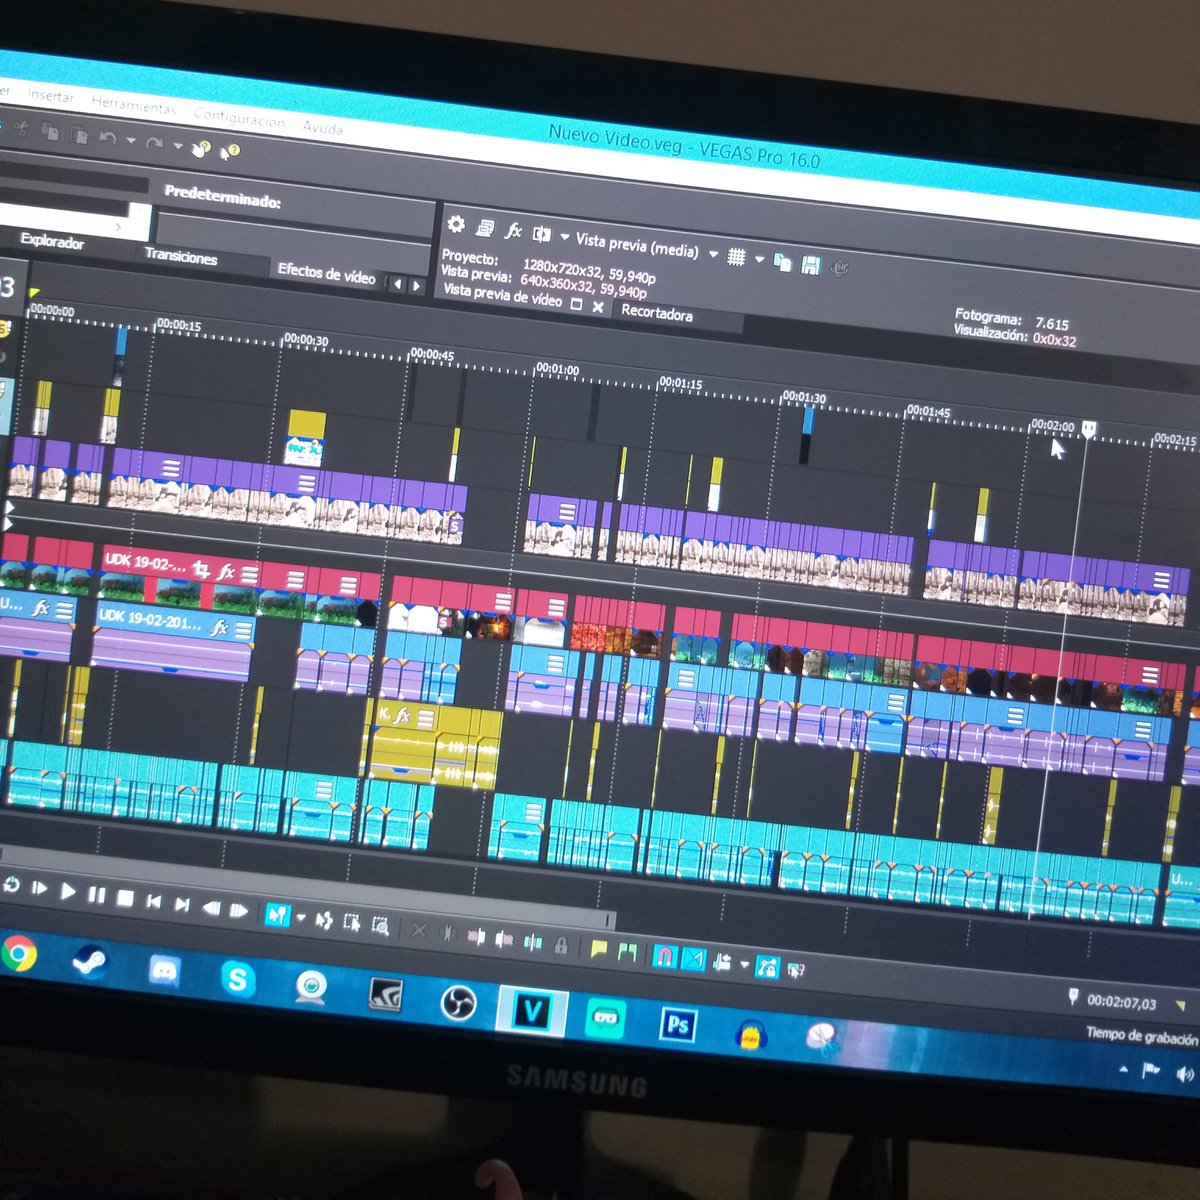Undo the last edit with the Undo arrow
This screenshot has width=1200, height=1200.
click(x=107, y=137)
